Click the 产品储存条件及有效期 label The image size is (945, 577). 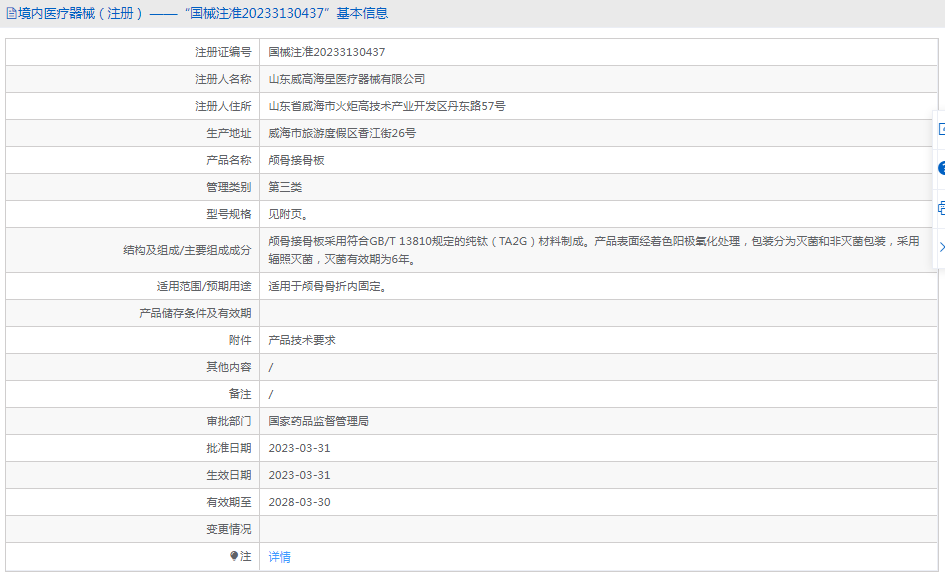click(x=195, y=313)
